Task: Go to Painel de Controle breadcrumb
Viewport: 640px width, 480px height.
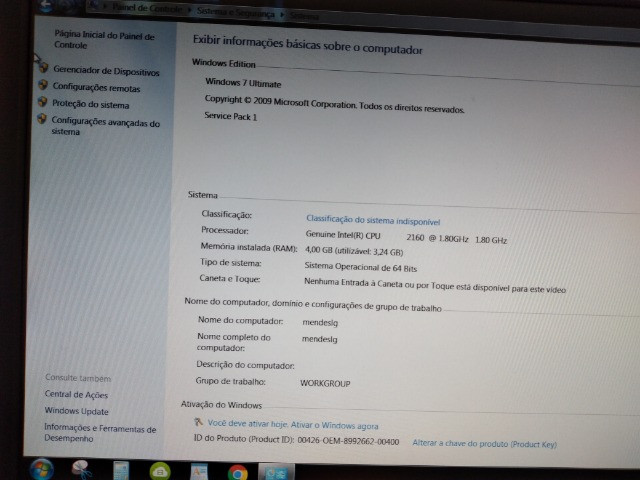Action: point(147,8)
